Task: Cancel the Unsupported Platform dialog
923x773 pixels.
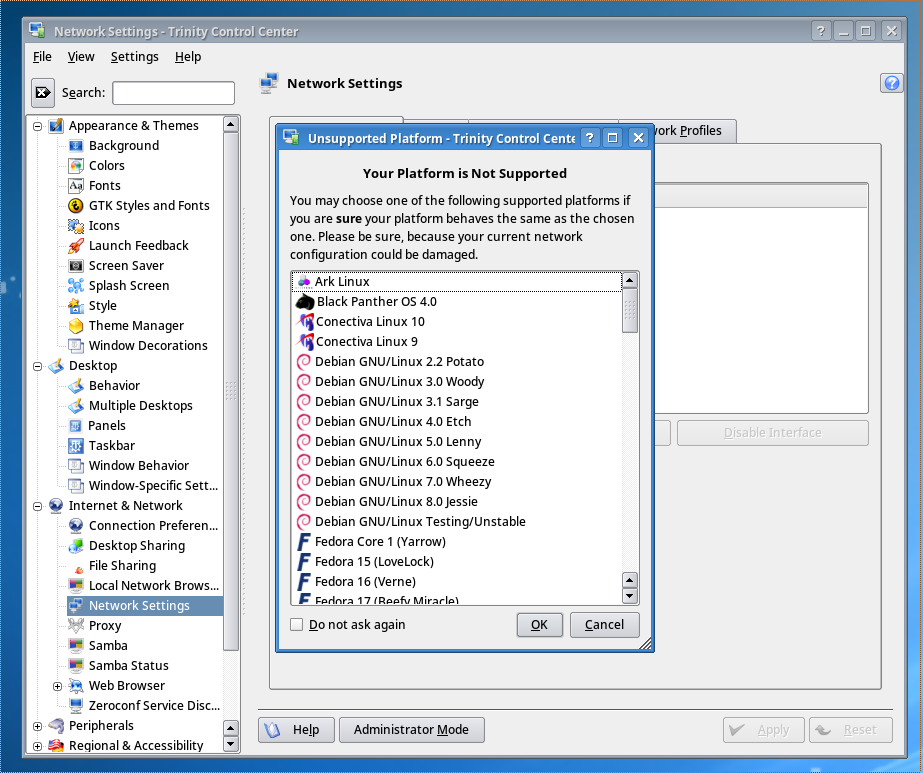Action: pos(605,625)
